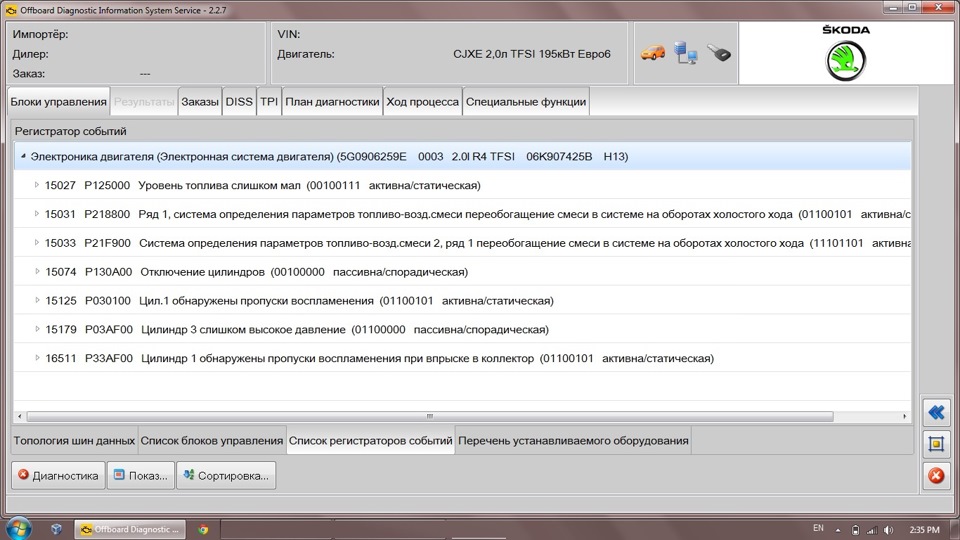Open Специальные функции tab

click(526, 102)
